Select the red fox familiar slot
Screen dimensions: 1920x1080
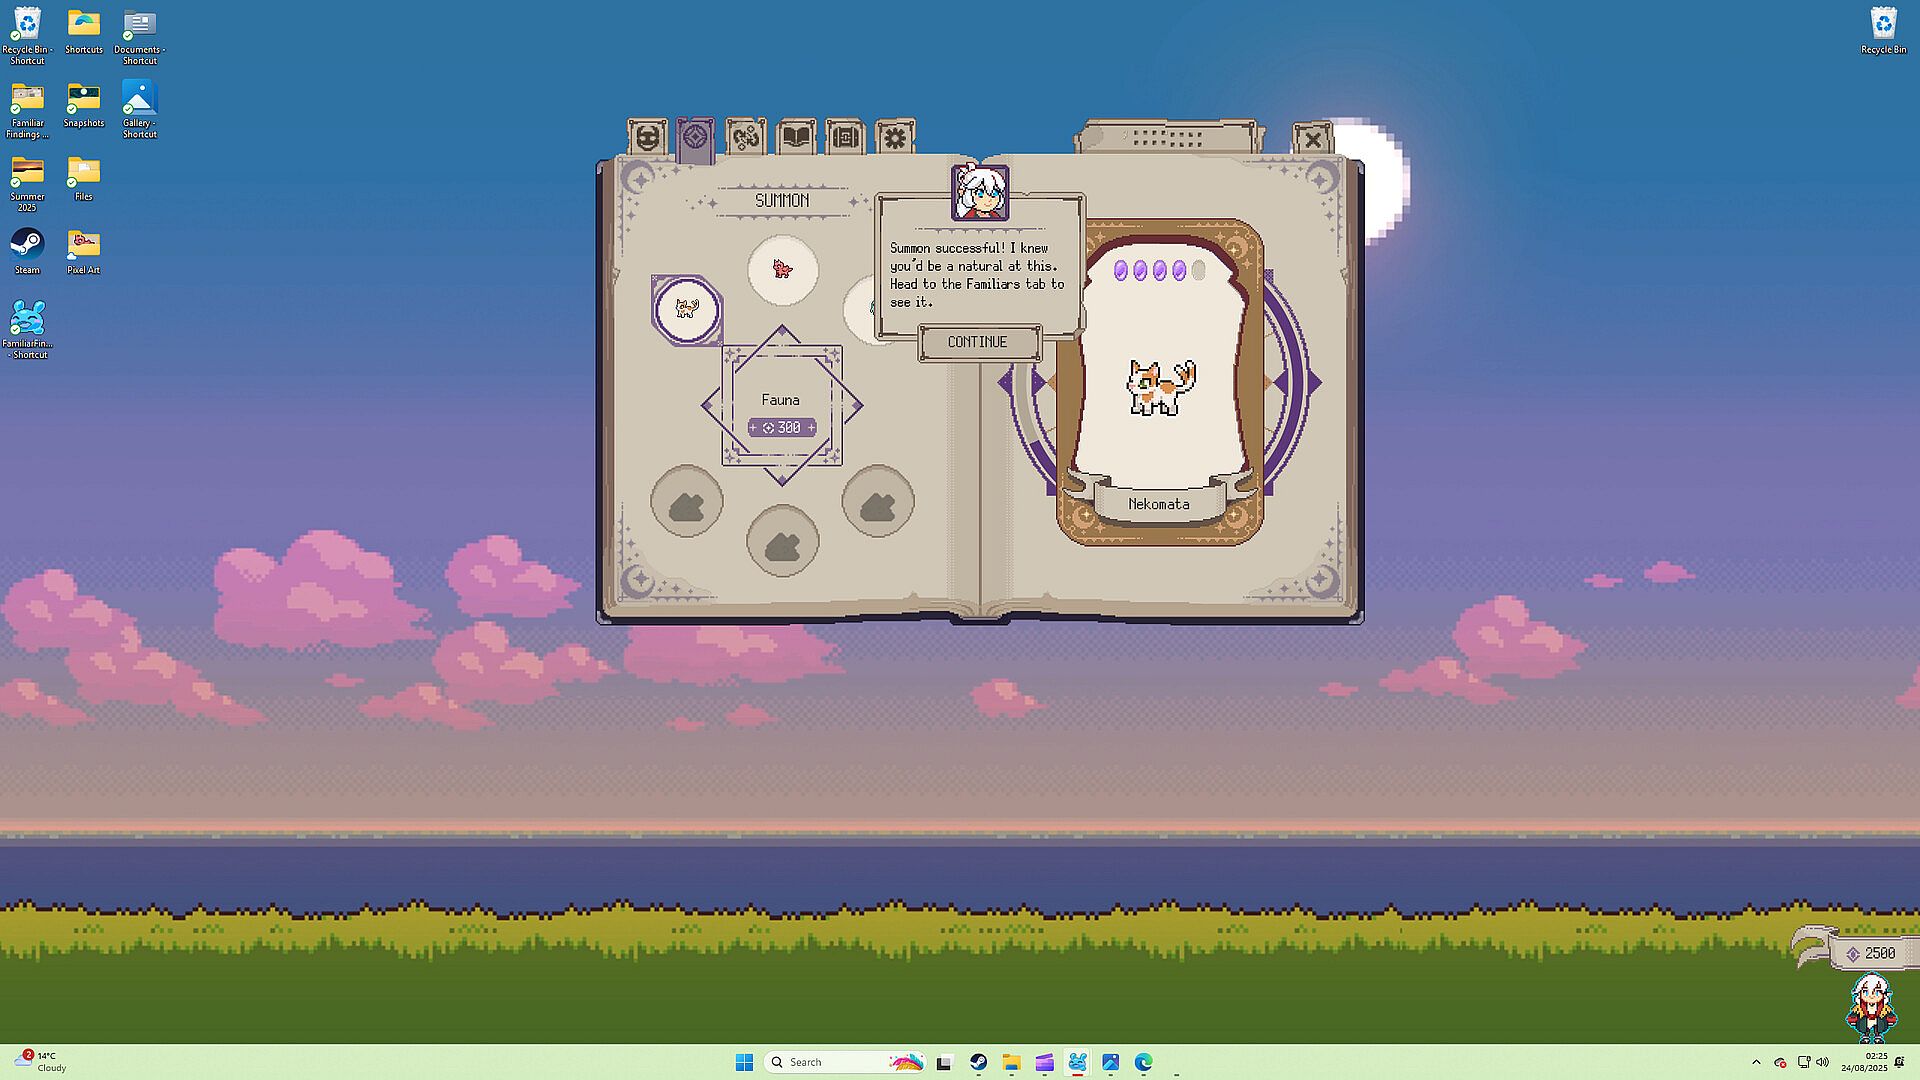[x=782, y=270]
